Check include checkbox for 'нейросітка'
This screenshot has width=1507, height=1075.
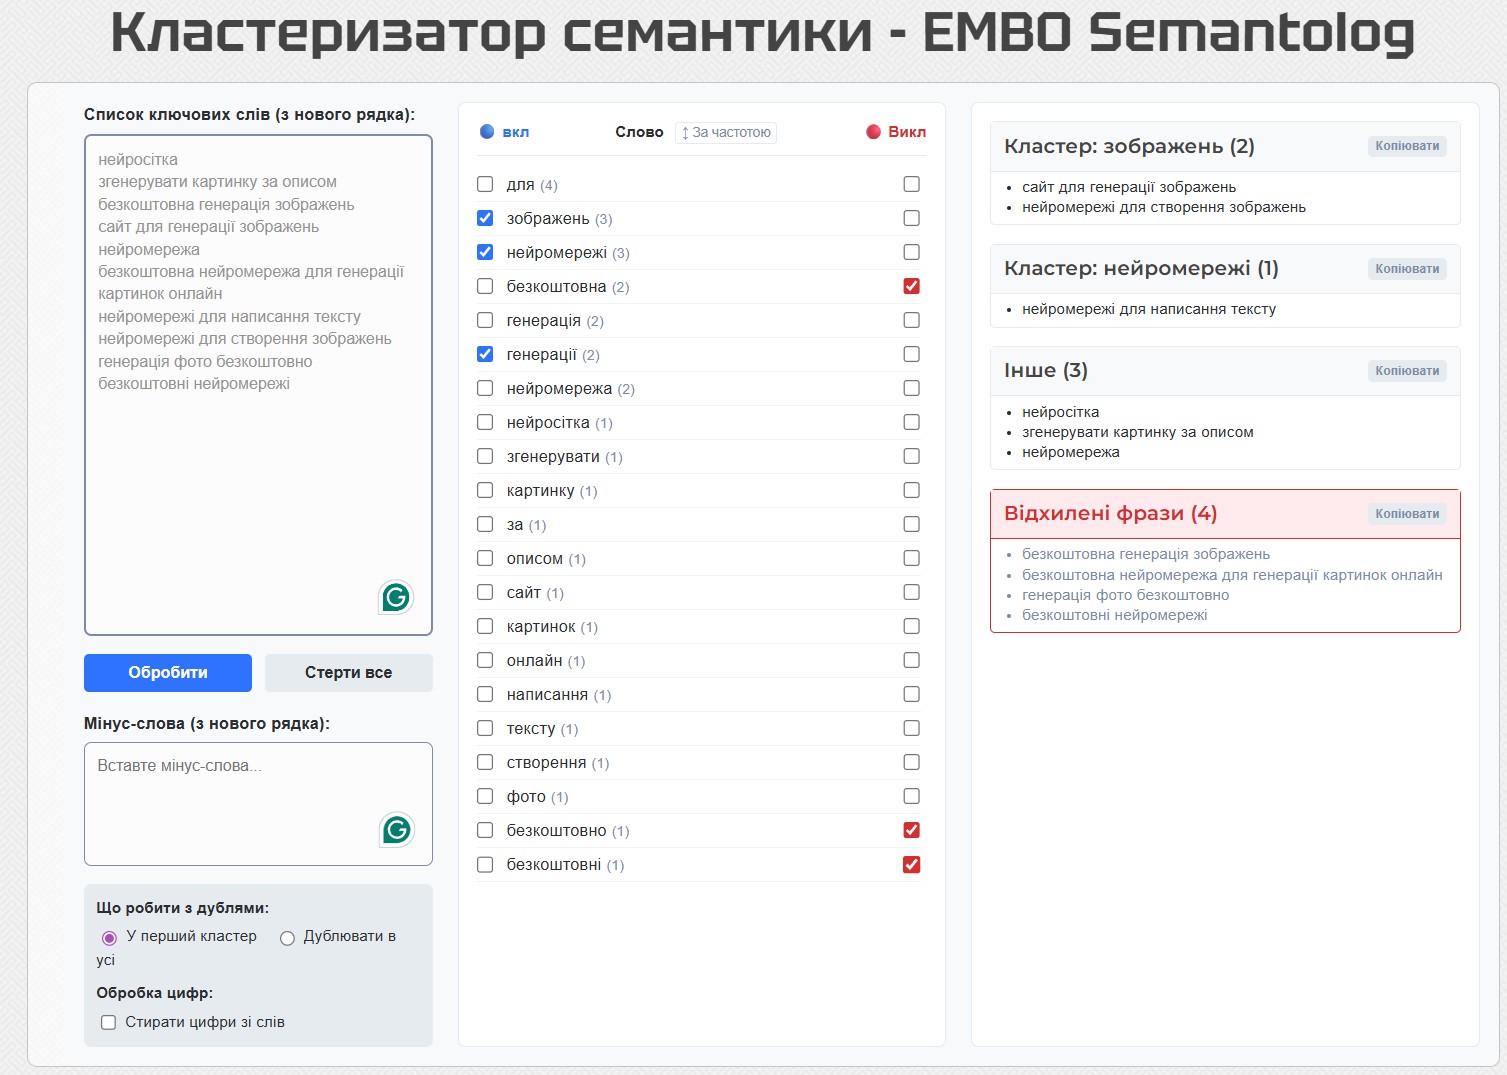[485, 422]
